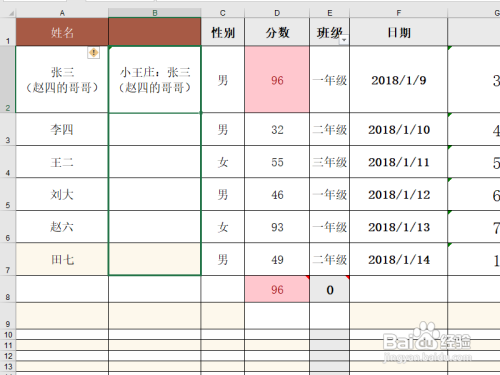Click the pink 96 cell in row 8
This screenshot has height=375, width=500.
tap(277, 289)
